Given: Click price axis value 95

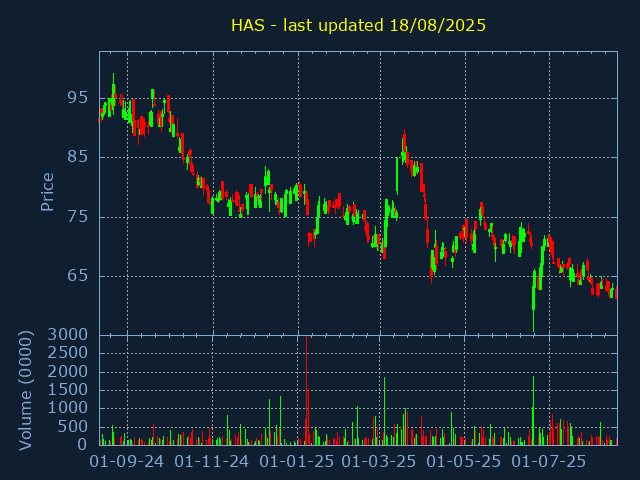Looking at the screenshot, I should pyautogui.click(x=78, y=98).
